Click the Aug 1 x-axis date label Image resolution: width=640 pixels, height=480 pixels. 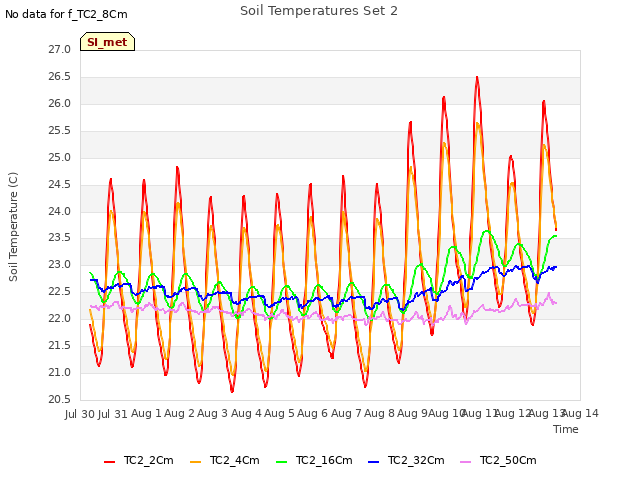[x=146, y=414]
